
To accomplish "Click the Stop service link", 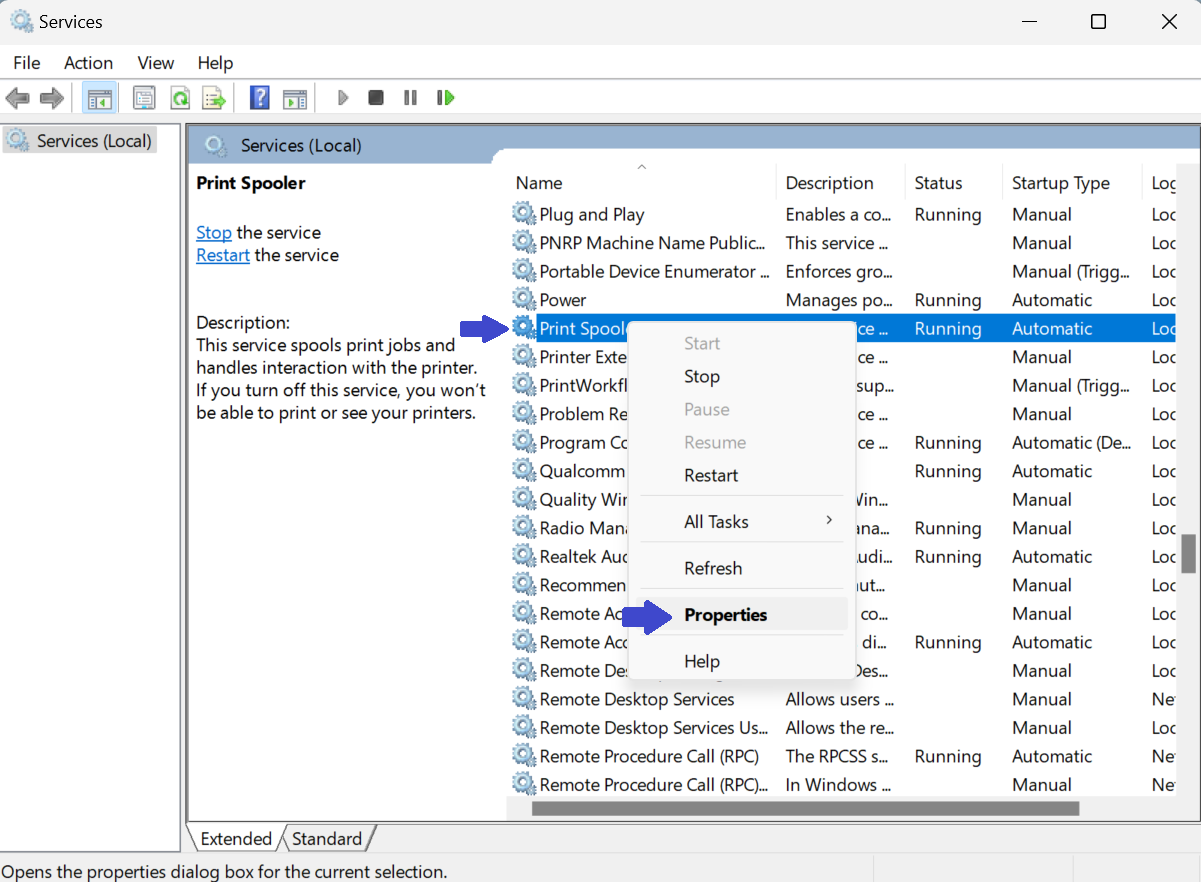I will tap(214, 232).
